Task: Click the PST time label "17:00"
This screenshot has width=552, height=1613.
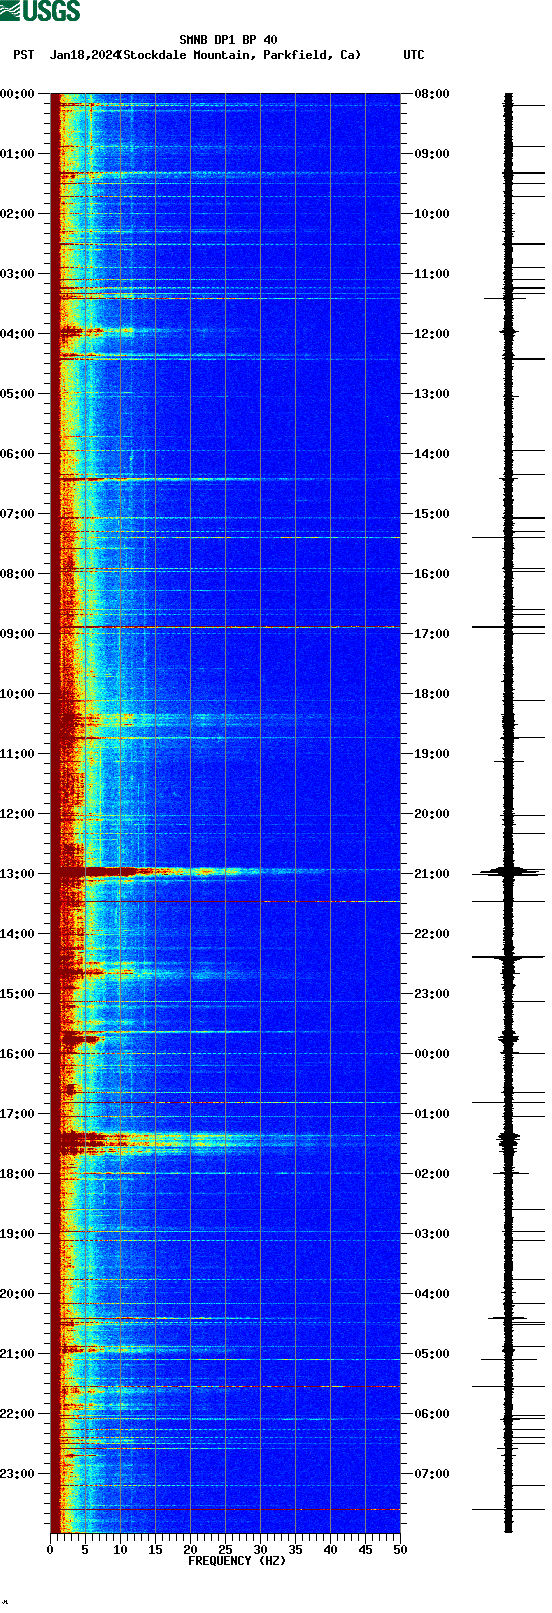Action: tap(18, 1114)
